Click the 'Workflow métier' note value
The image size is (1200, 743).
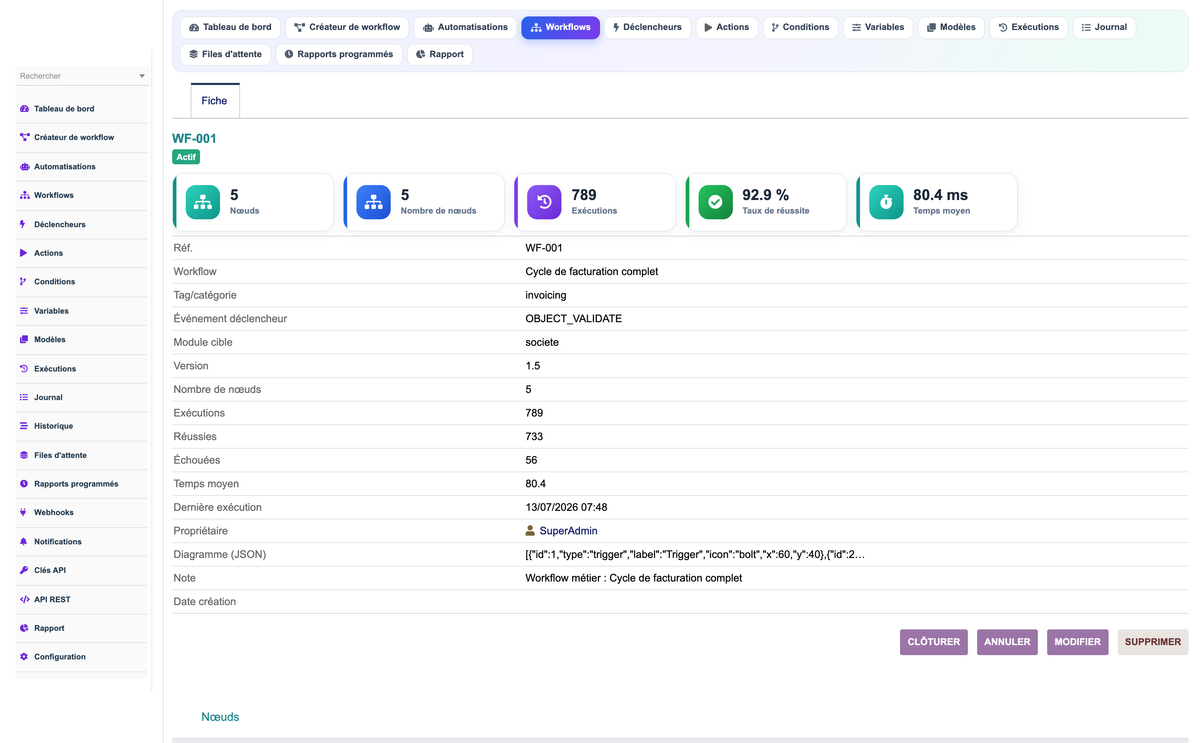tap(633, 578)
